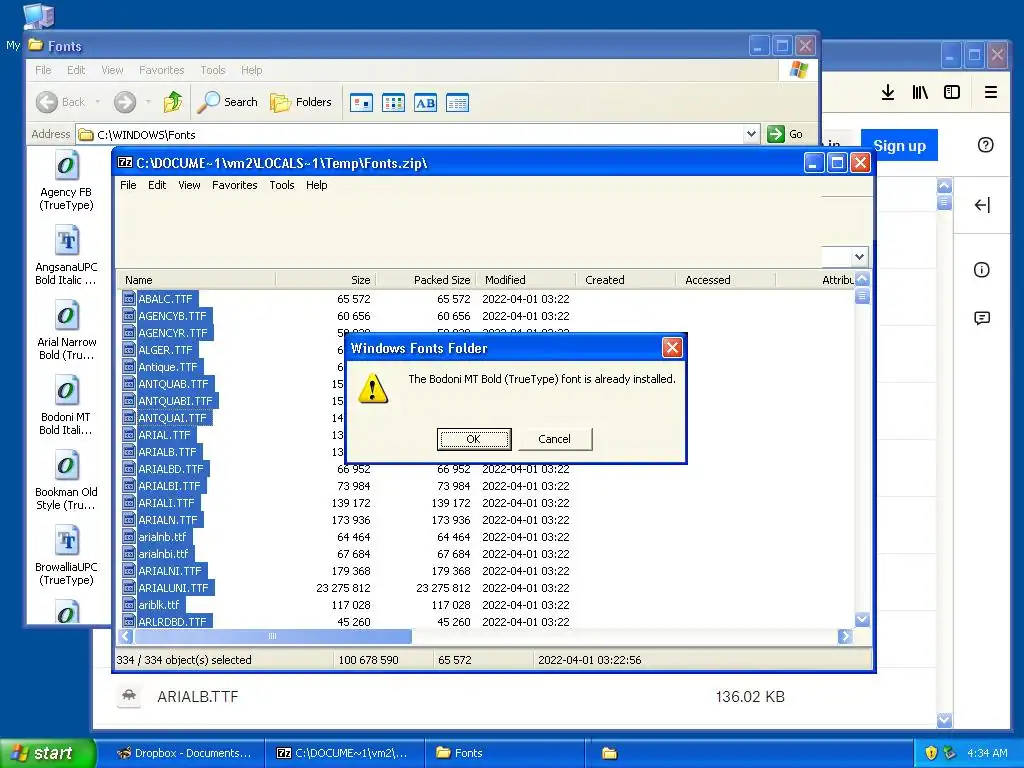1024x768 pixels.
Task: Switch to Large Icons view in Fonts
Action: (361, 103)
